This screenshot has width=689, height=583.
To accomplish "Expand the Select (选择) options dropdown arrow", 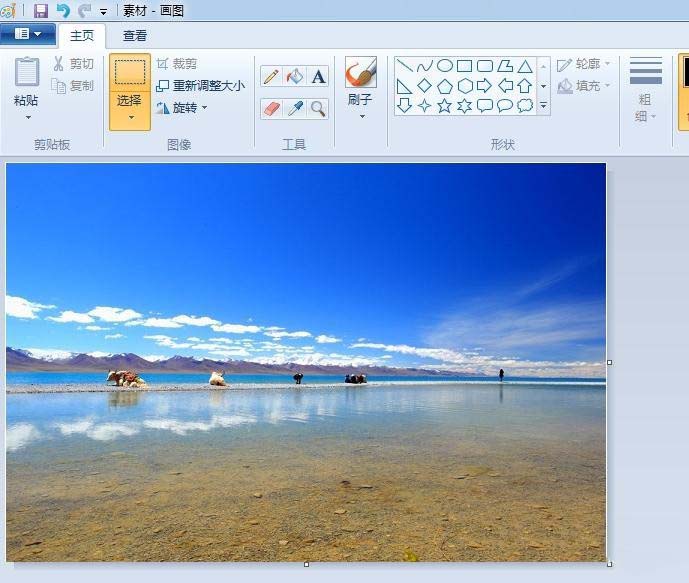I will pyautogui.click(x=131, y=118).
